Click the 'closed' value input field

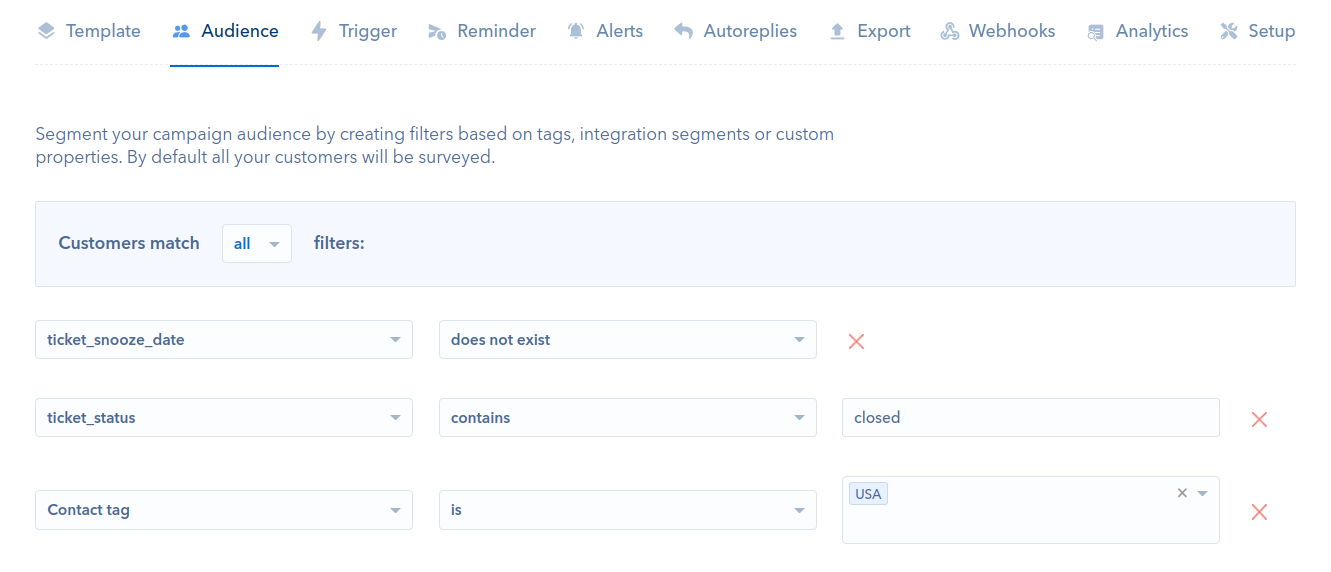pos(1031,417)
